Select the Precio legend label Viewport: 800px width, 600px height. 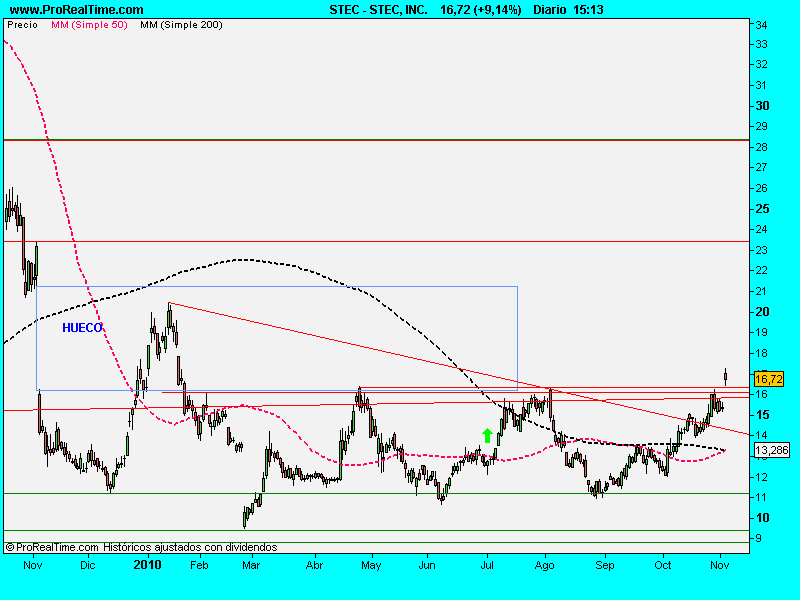22,24
